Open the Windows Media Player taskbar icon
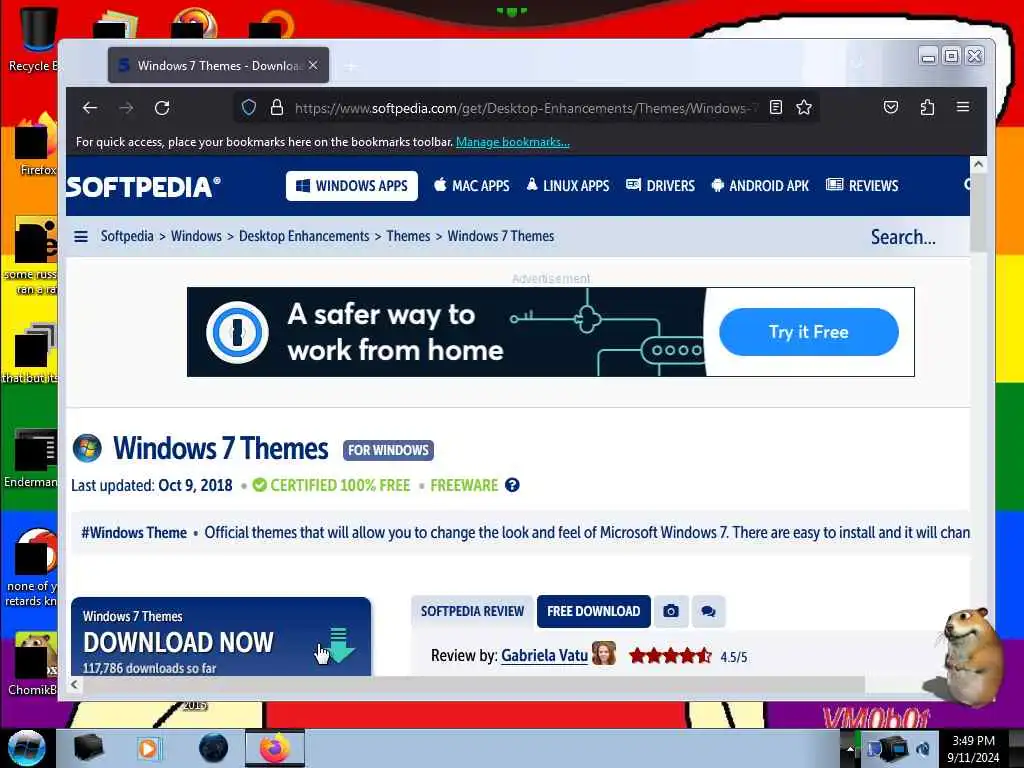Screen dimensions: 1024x768 pos(149,748)
